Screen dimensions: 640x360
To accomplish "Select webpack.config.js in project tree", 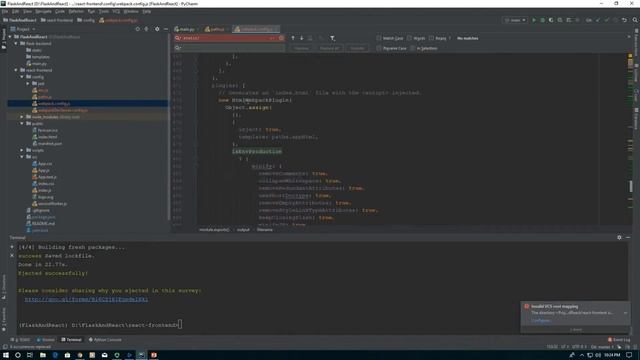I will pyautogui.click(x=54, y=103).
